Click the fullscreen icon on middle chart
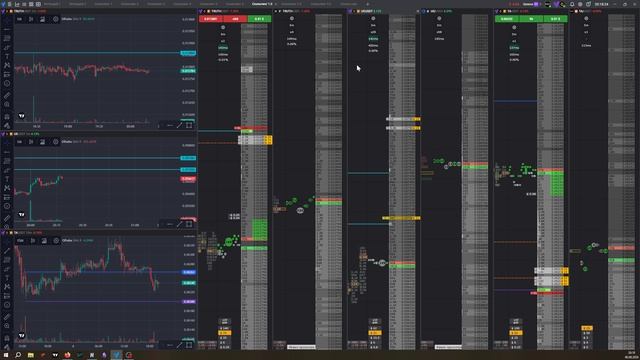Viewport: 640px width, 360px height. [x=189, y=224]
